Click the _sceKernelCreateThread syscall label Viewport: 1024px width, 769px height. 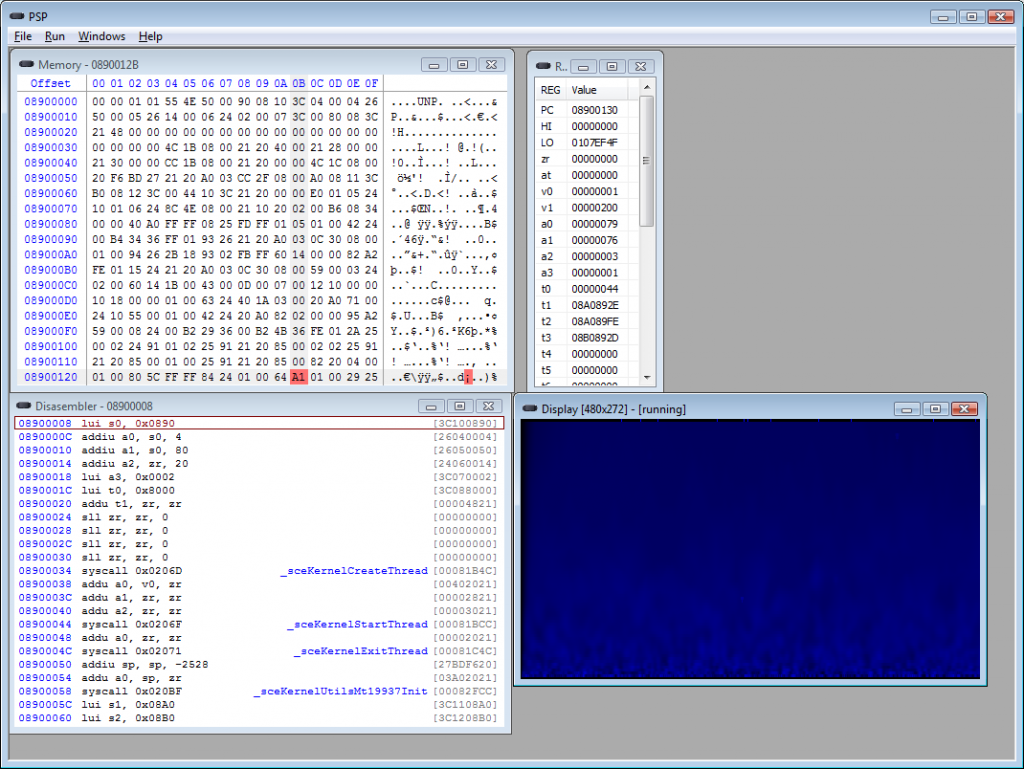[x=354, y=570]
